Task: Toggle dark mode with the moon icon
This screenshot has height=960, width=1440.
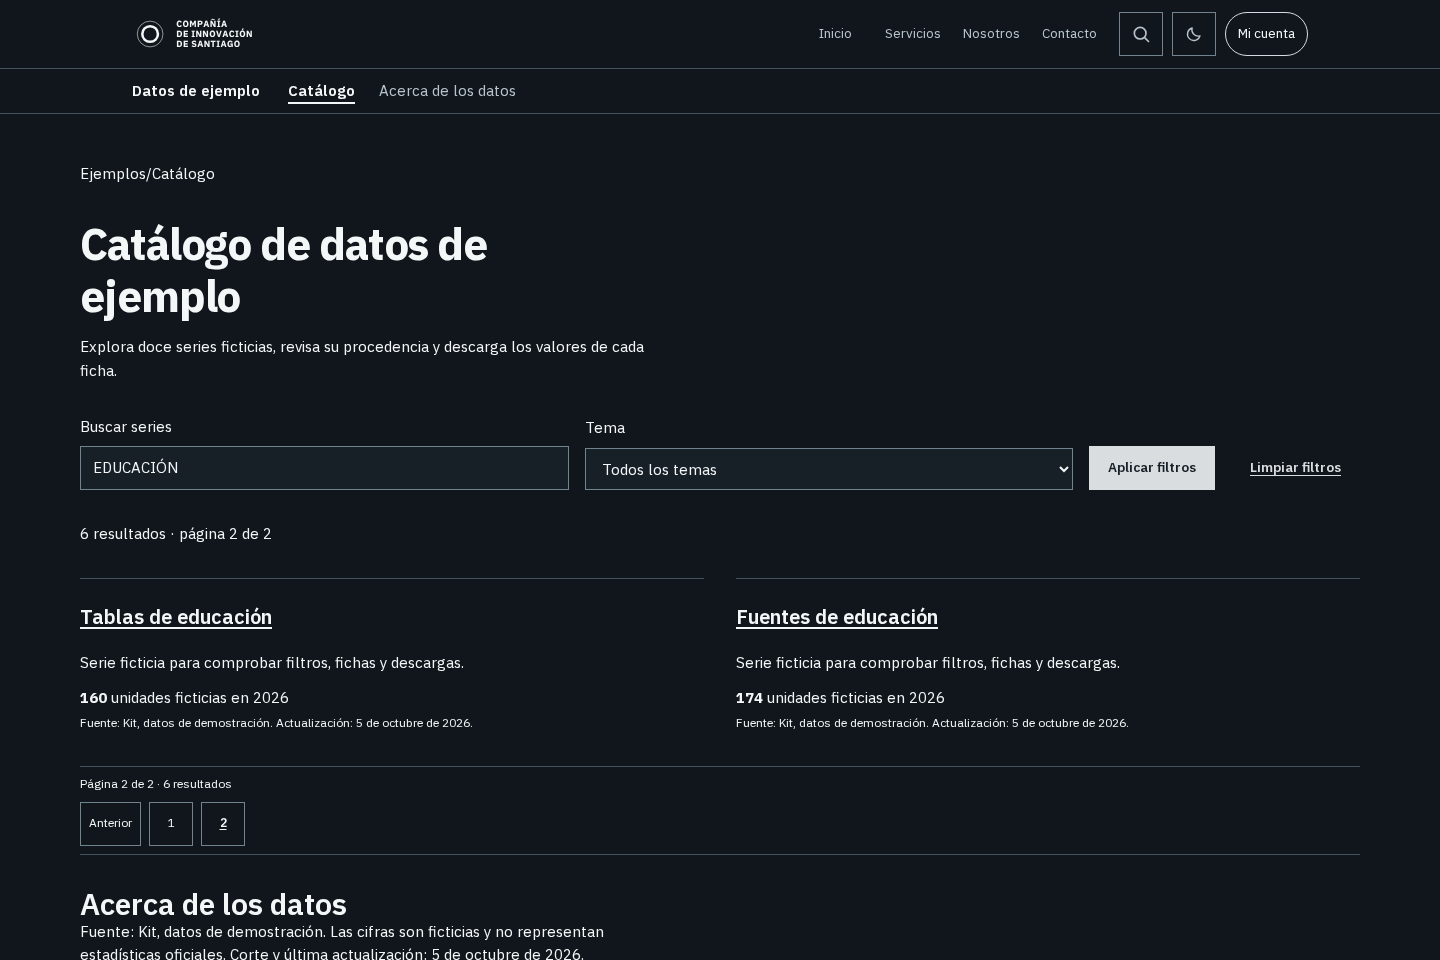Action: [1194, 34]
